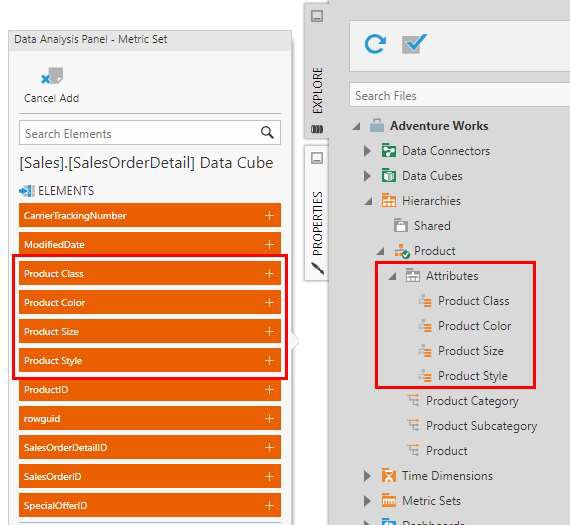Screen dimensions: 570x525
Task: Collapse the Attributes node
Action: pyautogui.click(x=392, y=276)
